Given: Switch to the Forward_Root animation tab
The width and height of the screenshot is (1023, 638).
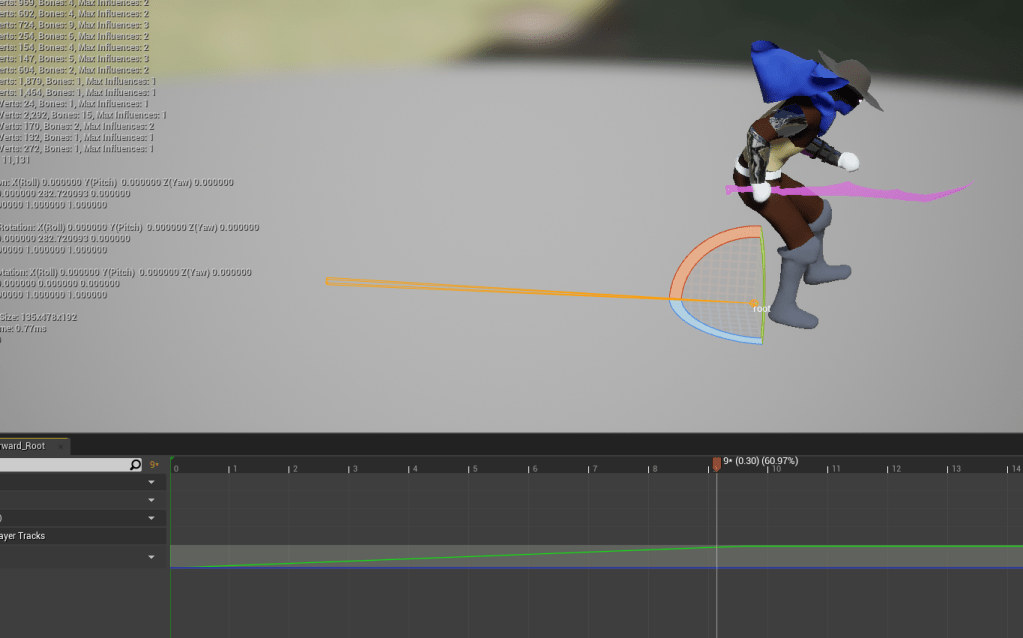Looking at the screenshot, I should (24, 446).
